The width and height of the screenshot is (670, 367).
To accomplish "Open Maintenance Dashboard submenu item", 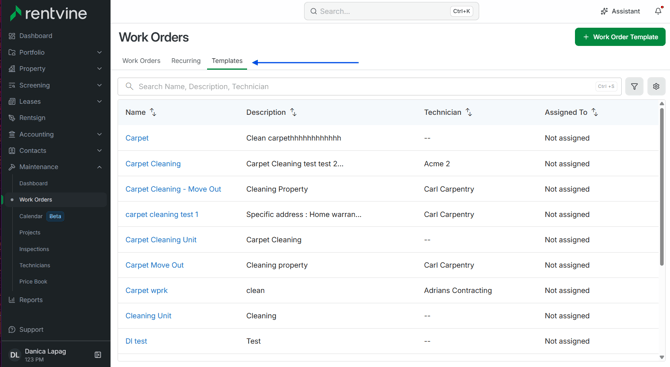I will pos(33,183).
